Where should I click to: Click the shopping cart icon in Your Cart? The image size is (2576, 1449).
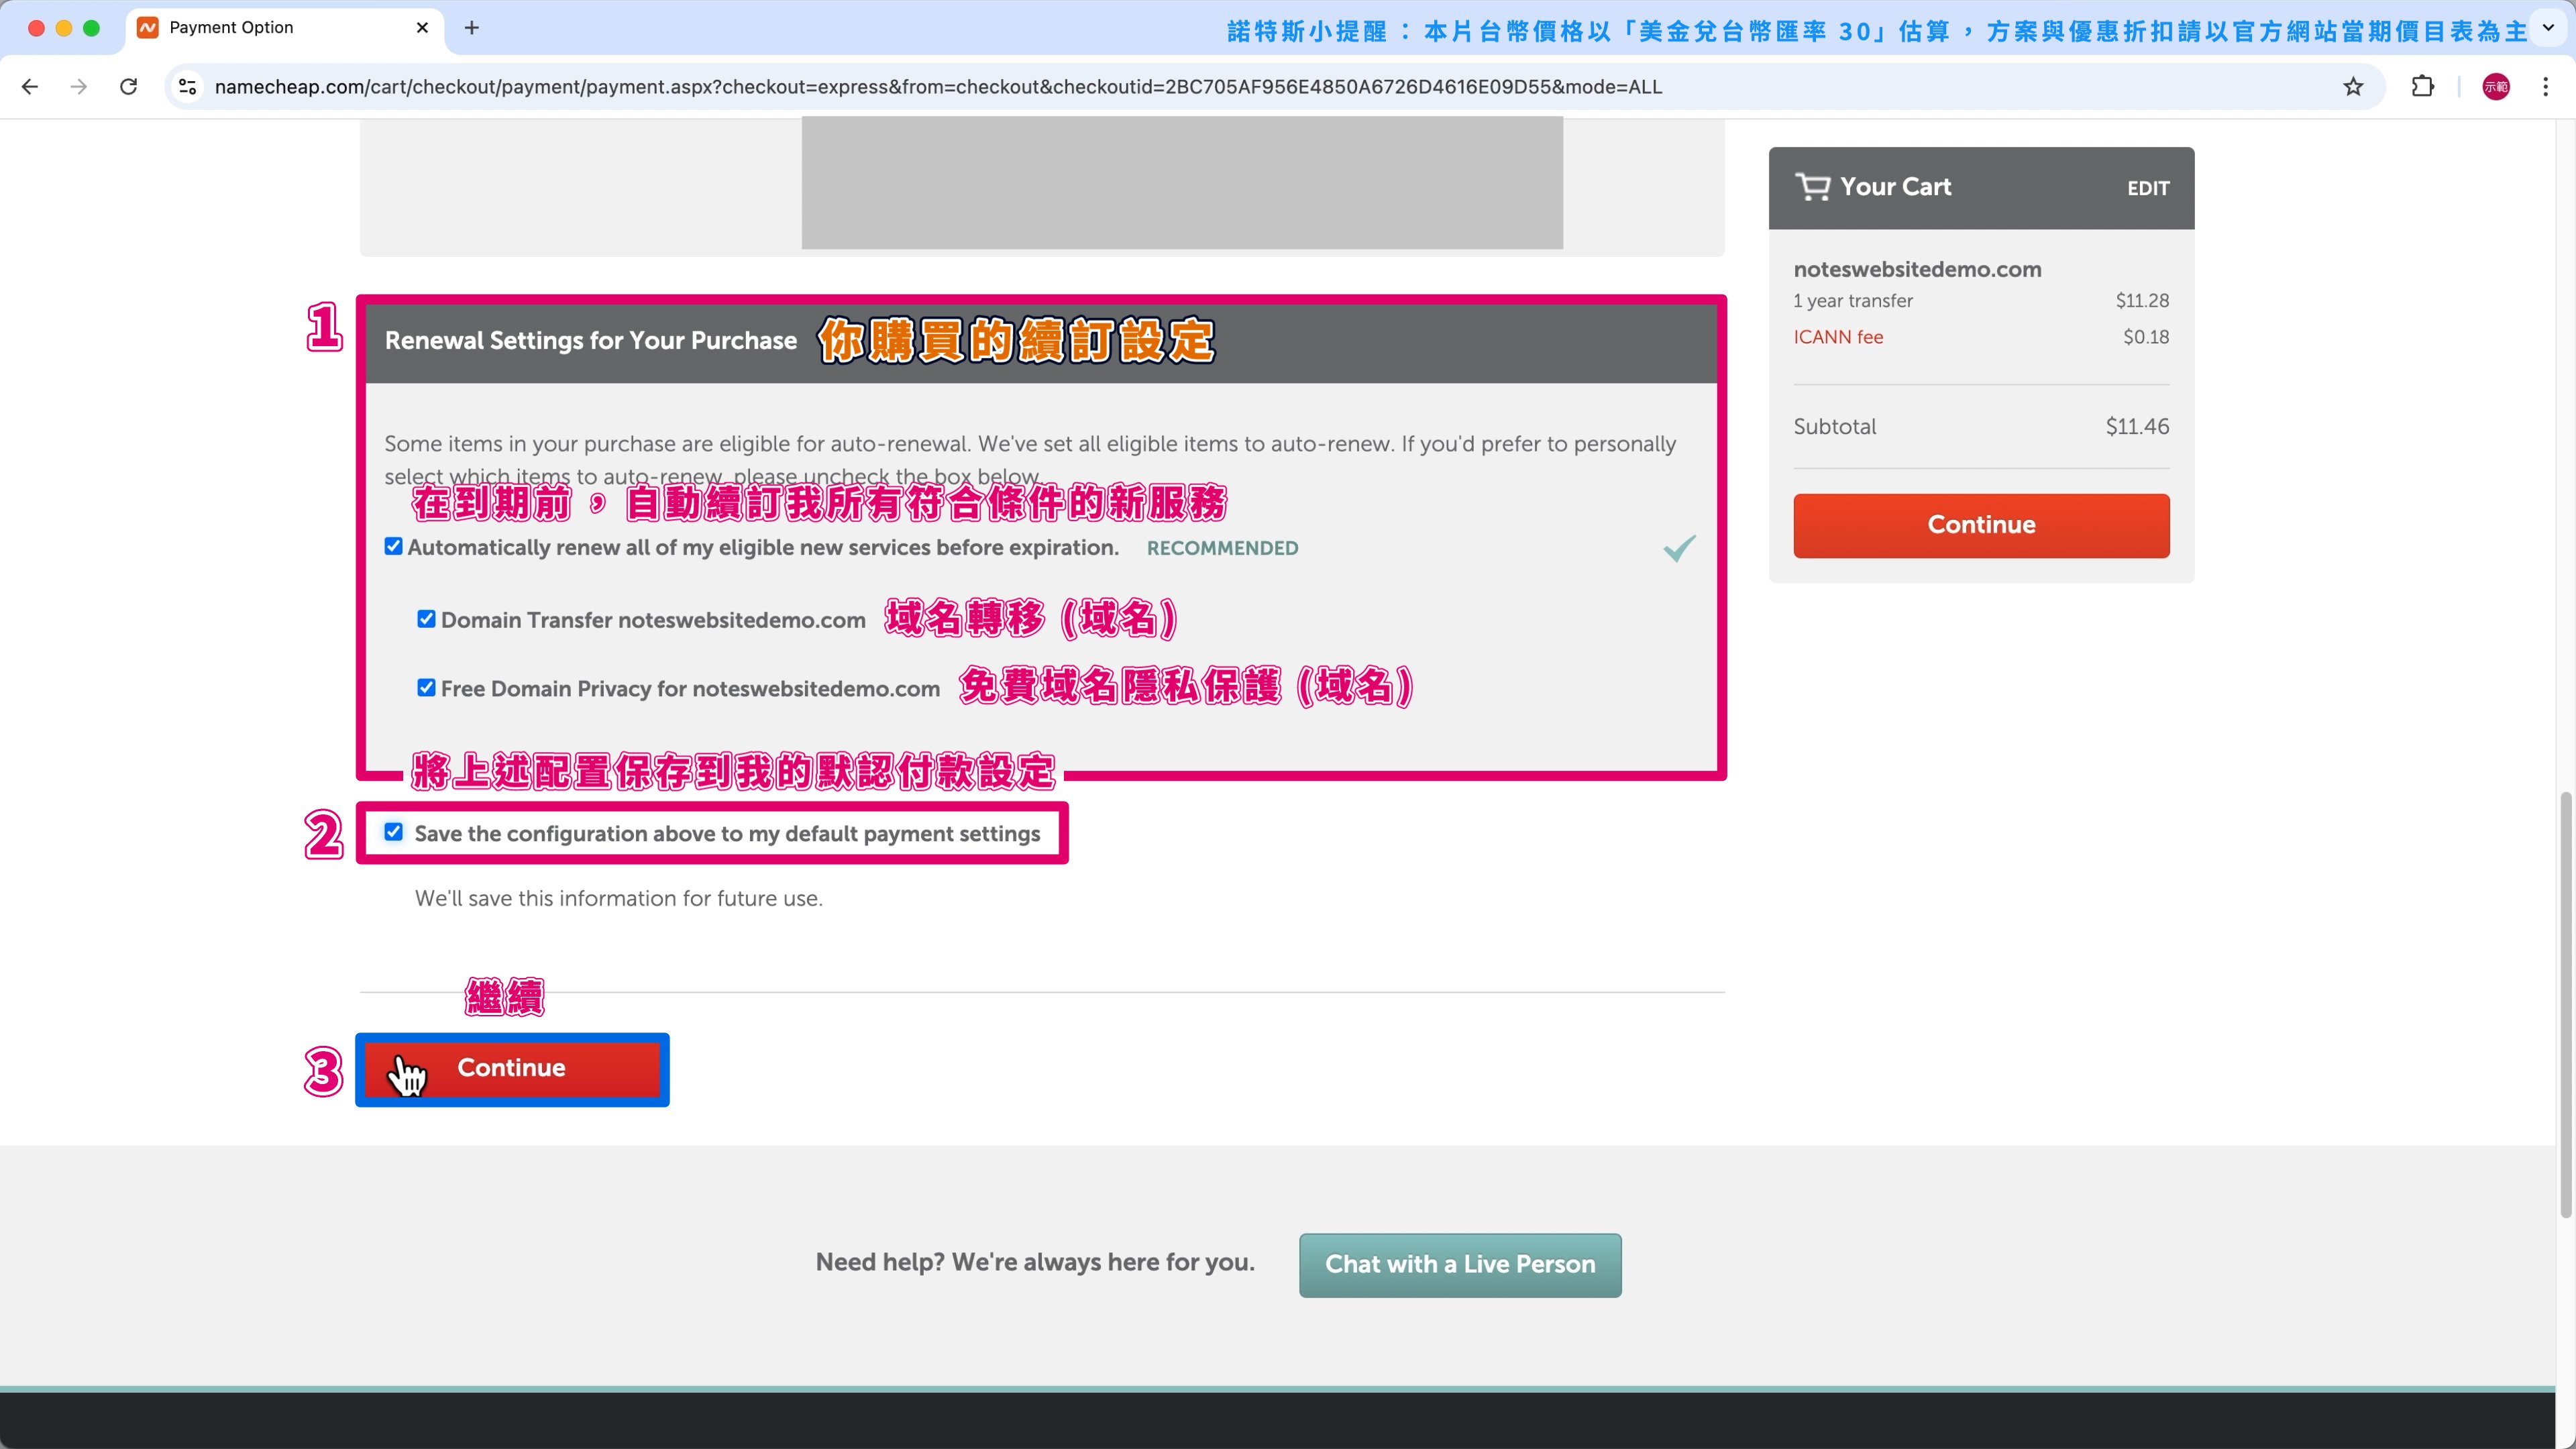(1812, 187)
